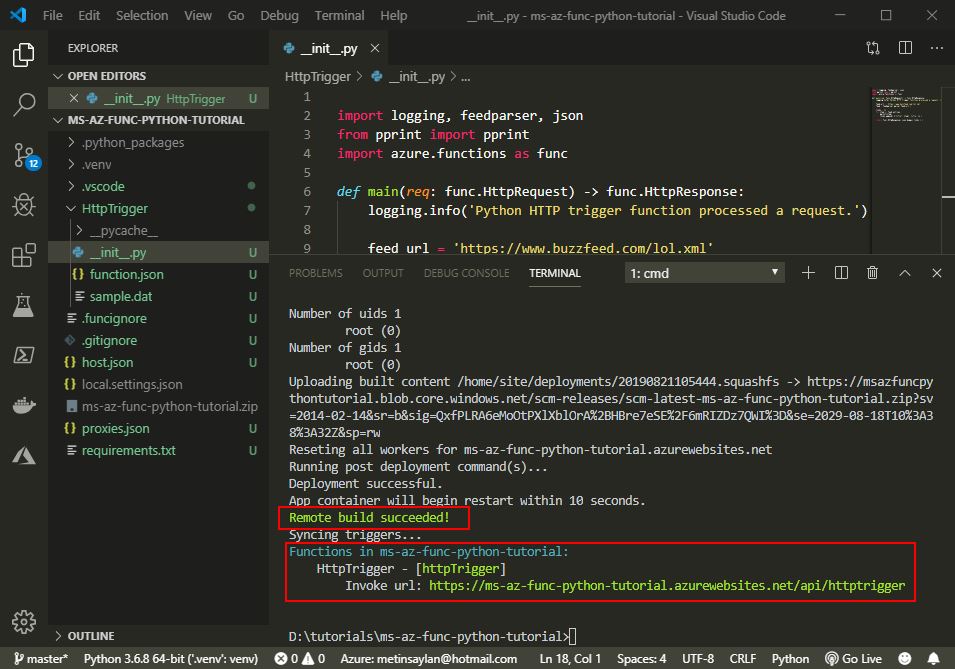This screenshot has width=955, height=669.
Task: Open the Search view in activity bar
Action: [x=24, y=104]
